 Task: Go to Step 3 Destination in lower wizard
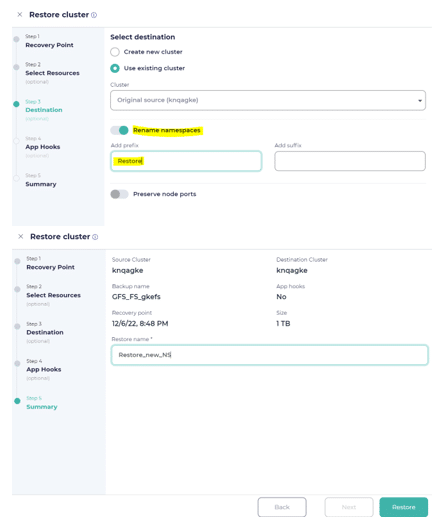coord(45,332)
